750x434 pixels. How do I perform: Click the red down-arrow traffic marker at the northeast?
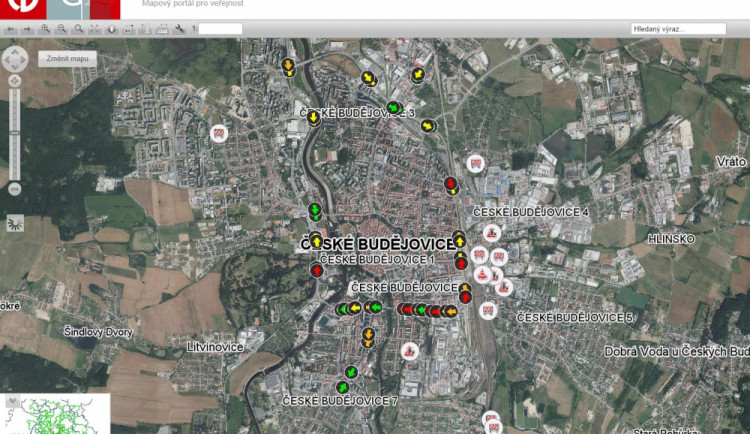[x=450, y=183]
